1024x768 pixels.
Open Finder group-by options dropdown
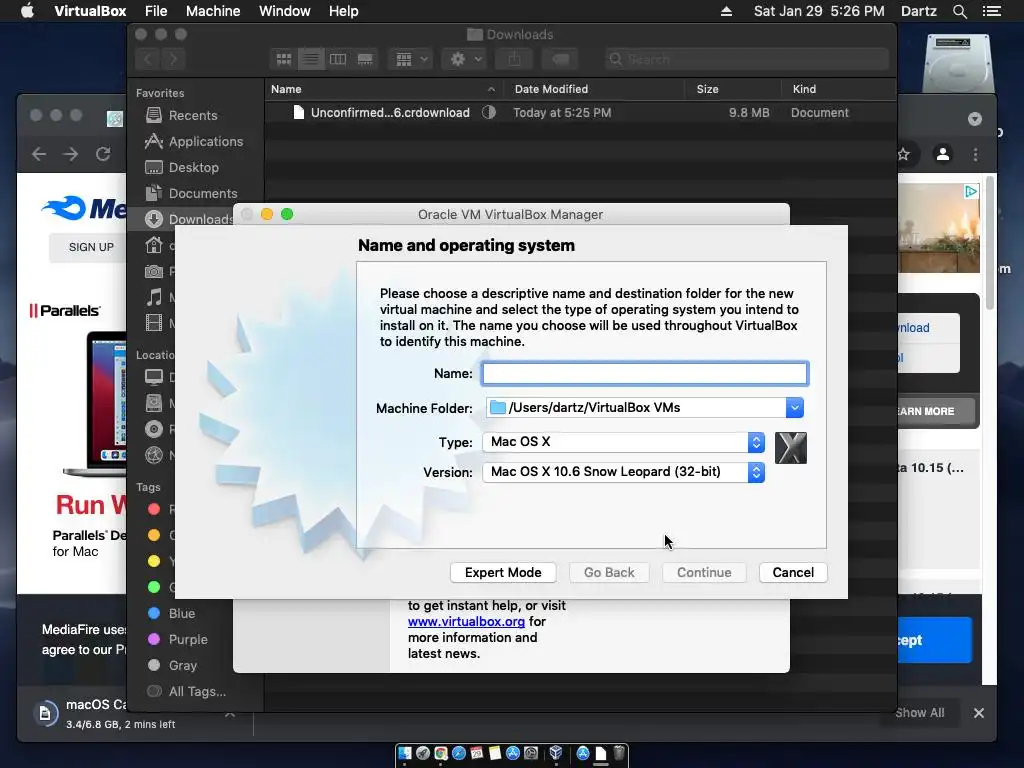[411, 59]
